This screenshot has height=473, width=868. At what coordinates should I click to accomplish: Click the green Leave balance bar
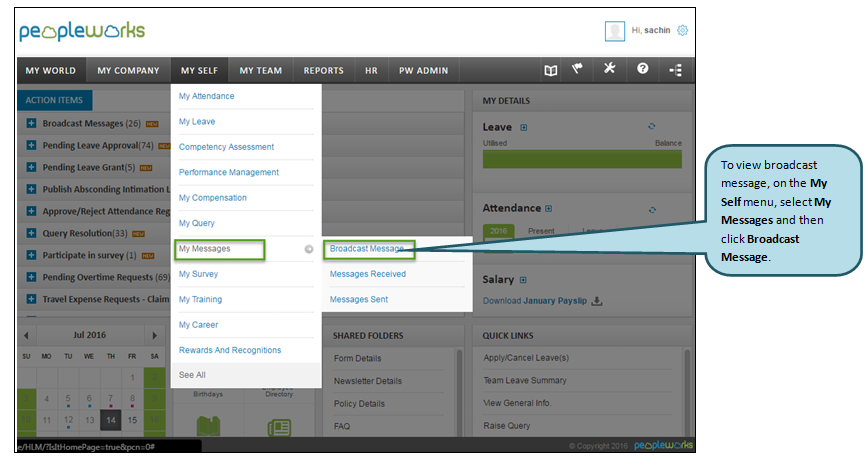[582, 159]
